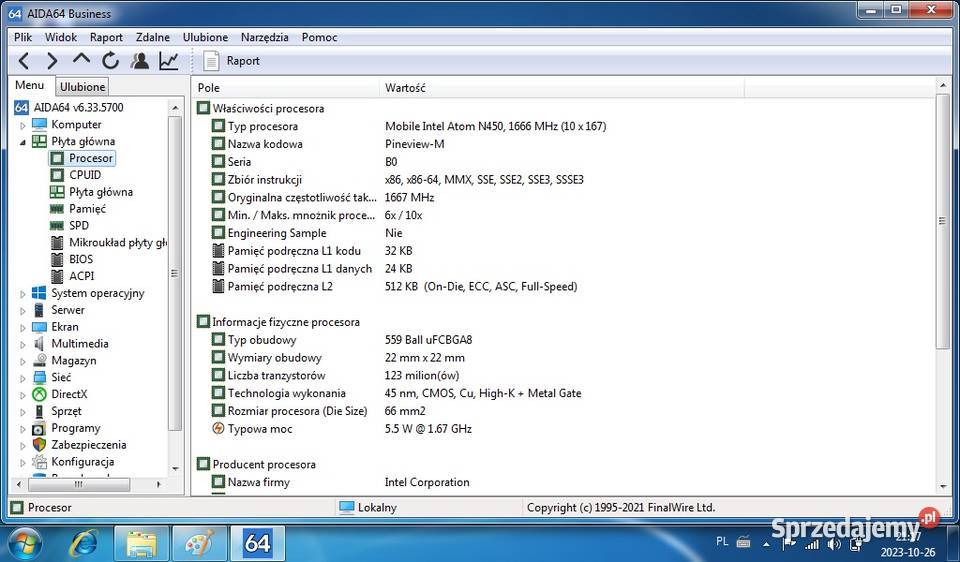
Task: Select the AIDA64 v6.33.5700 root node
Action: pos(69,108)
